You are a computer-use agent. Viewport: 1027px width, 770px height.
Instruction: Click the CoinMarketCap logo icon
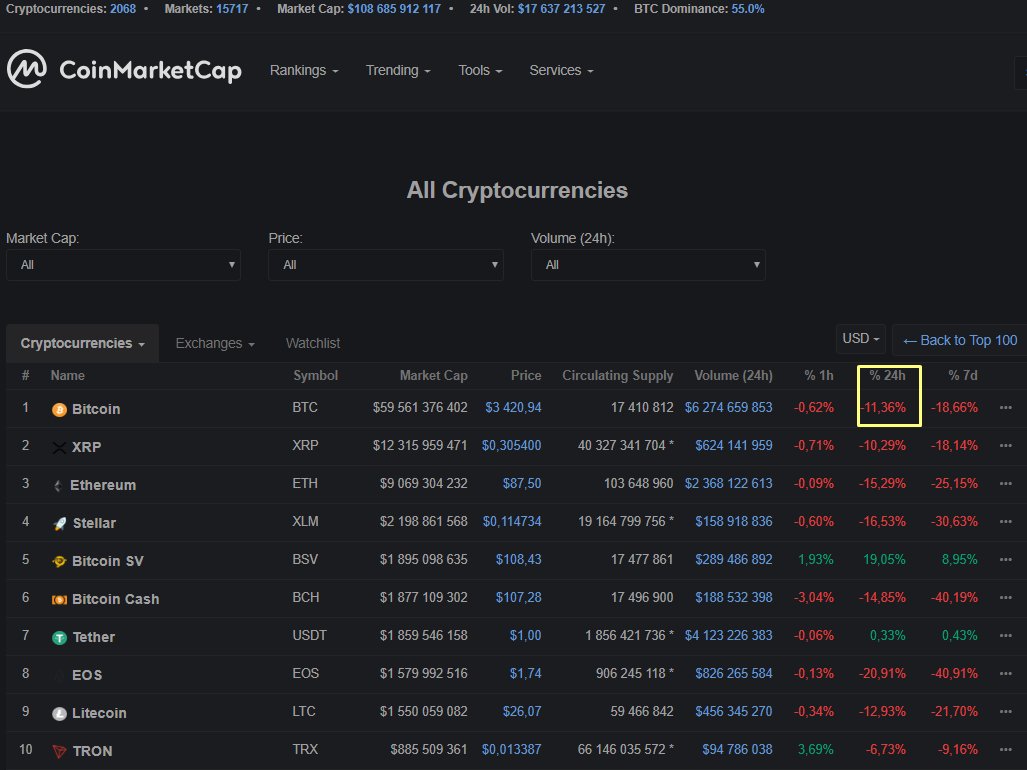[x=27, y=70]
